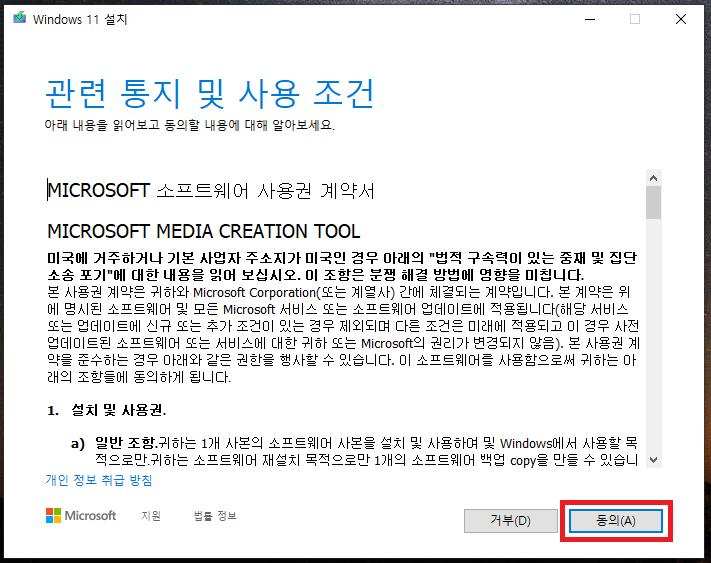
Task: Click the 관련 통지 및 사용 조건 heading
Action: (209, 93)
